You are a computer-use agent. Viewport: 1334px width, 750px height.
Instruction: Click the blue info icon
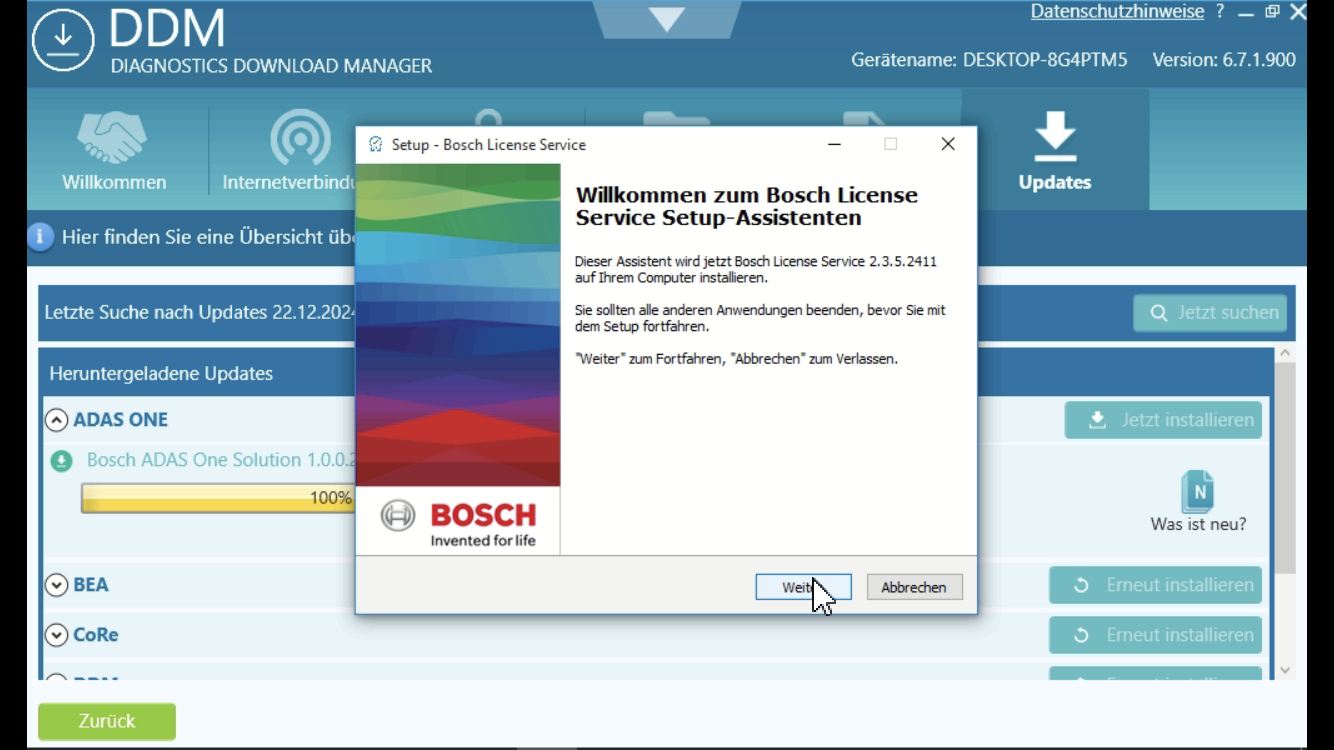click(x=40, y=237)
